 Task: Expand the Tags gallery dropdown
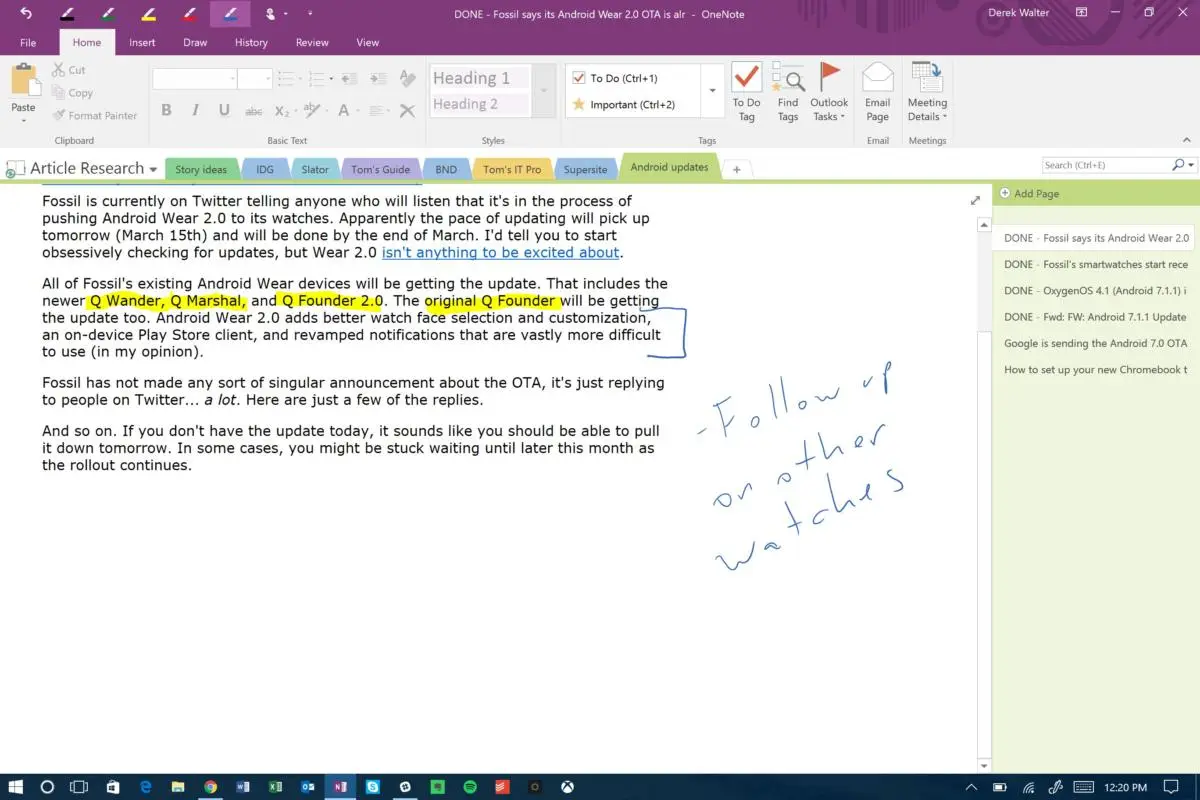(712, 91)
